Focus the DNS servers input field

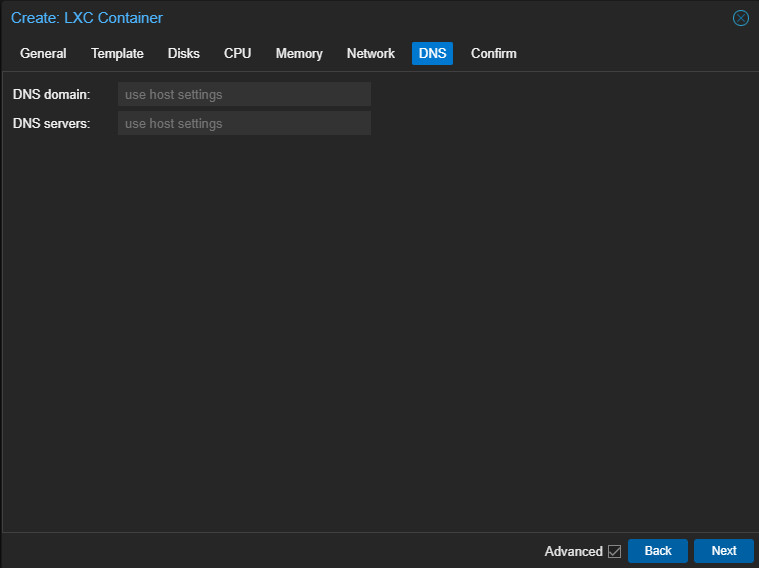click(x=244, y=123)
